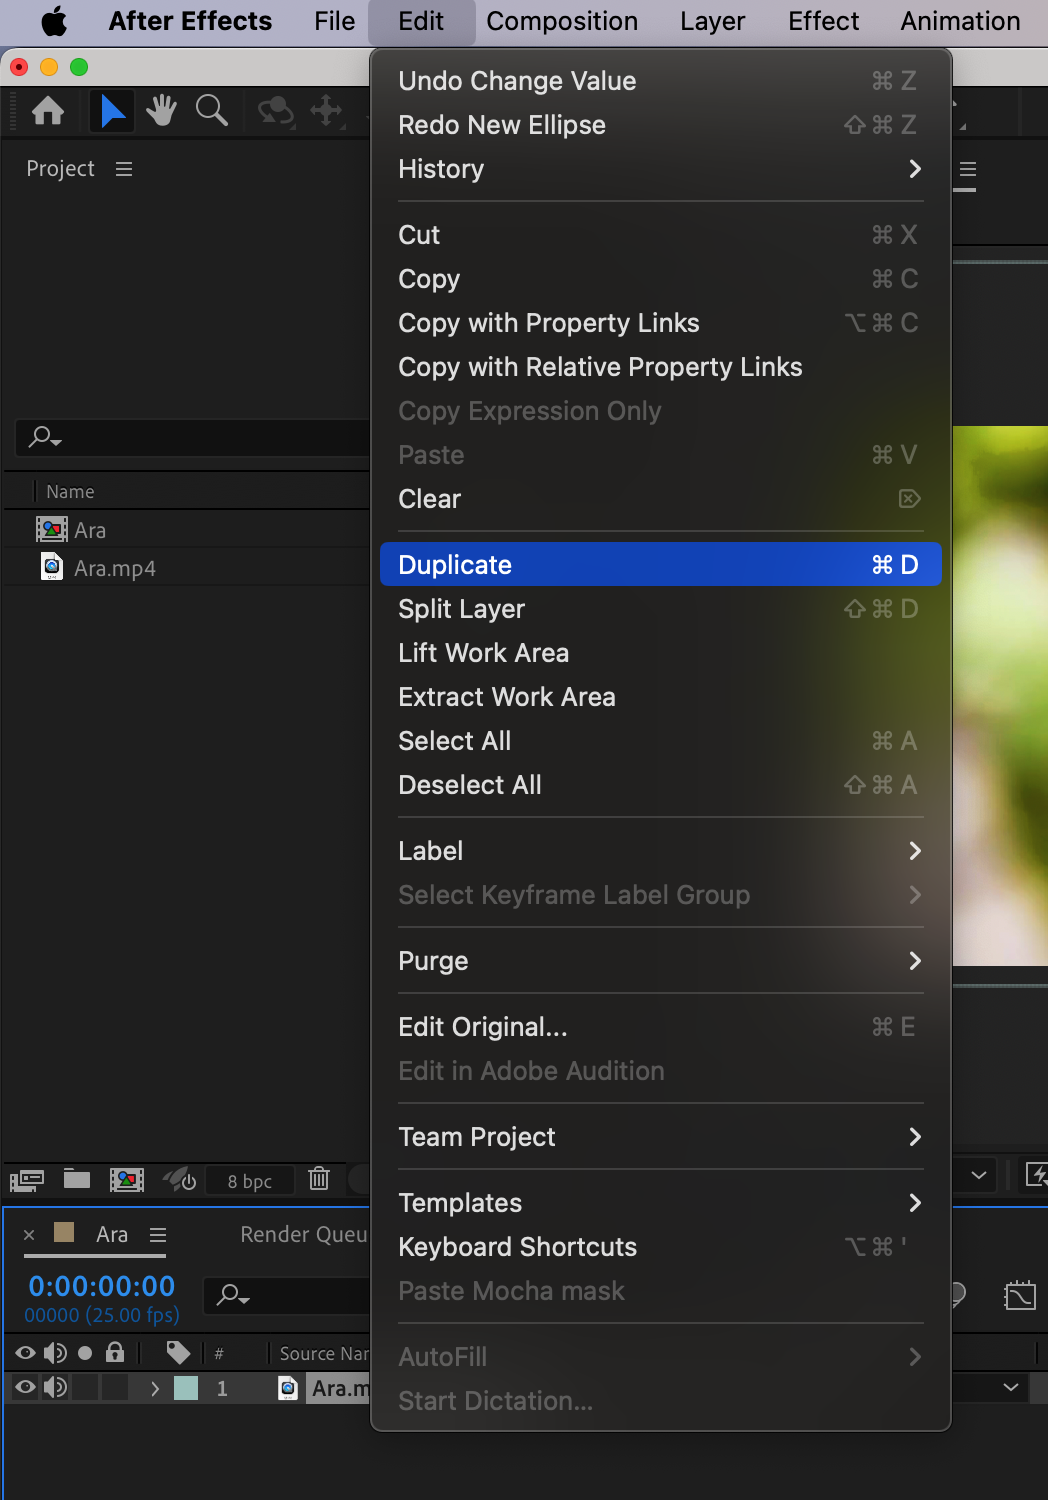This screenshot has width=1048, height=1500.
Task: Click the current timecode 0:00:00:00
Action: pyautogui.click(x=101, y=1286)
